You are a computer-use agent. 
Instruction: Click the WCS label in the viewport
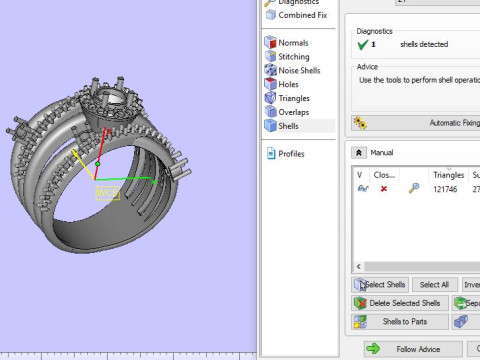(x=107, y=193)
